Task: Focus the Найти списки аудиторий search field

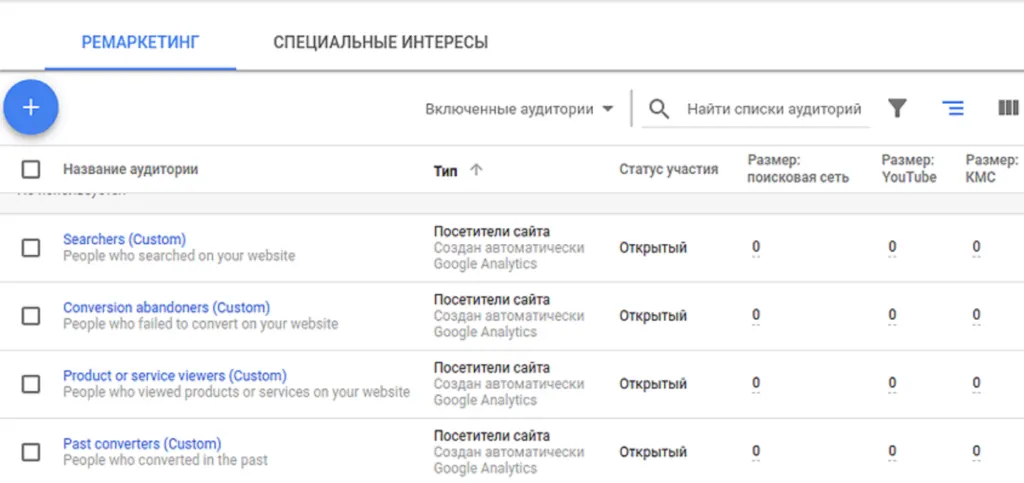Action: pyautogui.click(x=774, y=109)
